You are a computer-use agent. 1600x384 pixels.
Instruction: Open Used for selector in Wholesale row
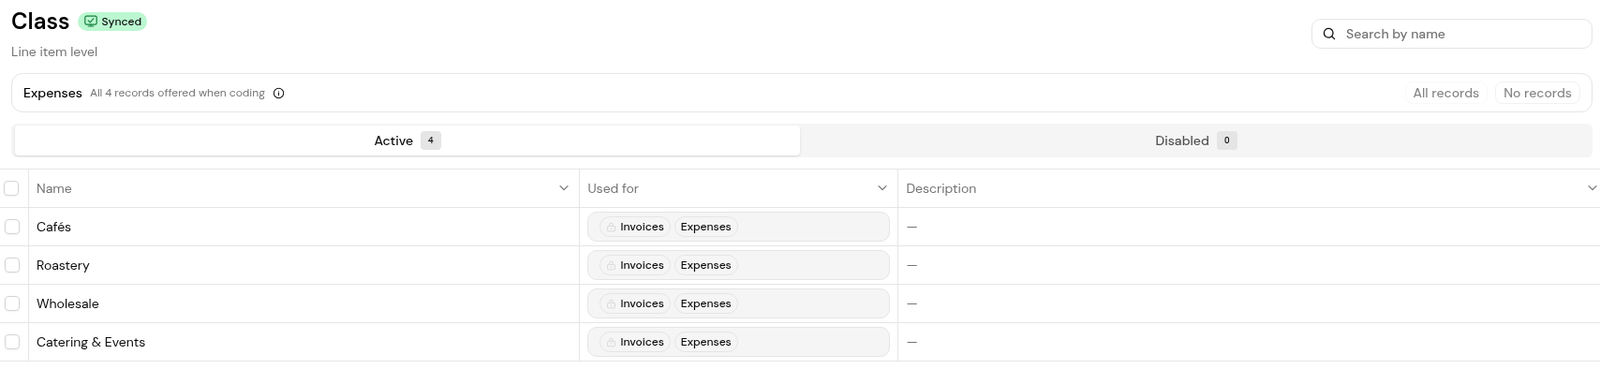pyautogui.click(x=738, y=304)
